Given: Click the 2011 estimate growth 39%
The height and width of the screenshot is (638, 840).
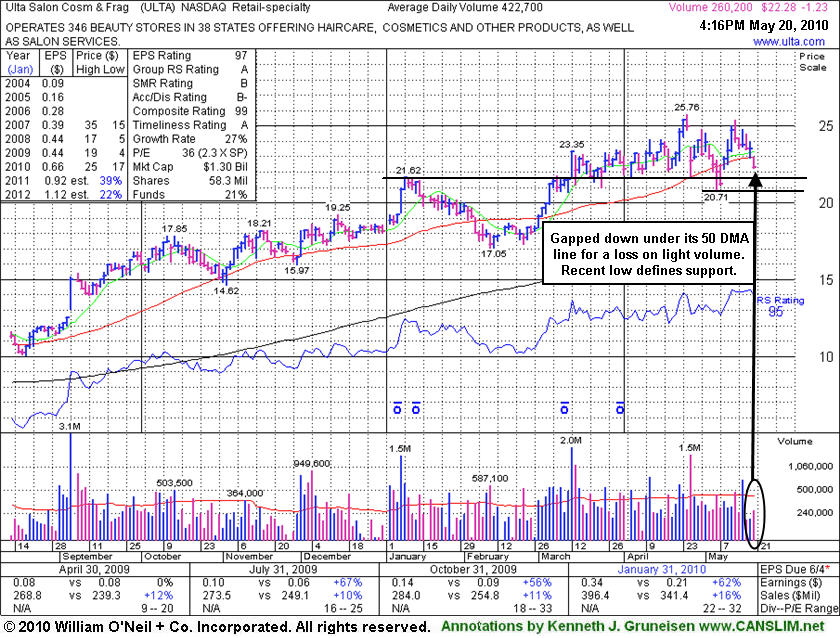Looking at the screenshot, I should click(111, 181).
